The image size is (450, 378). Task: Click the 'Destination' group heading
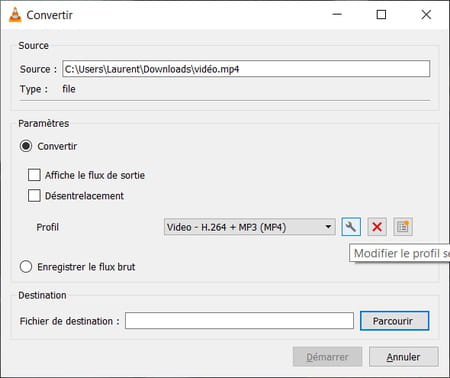tap(42, 295)
